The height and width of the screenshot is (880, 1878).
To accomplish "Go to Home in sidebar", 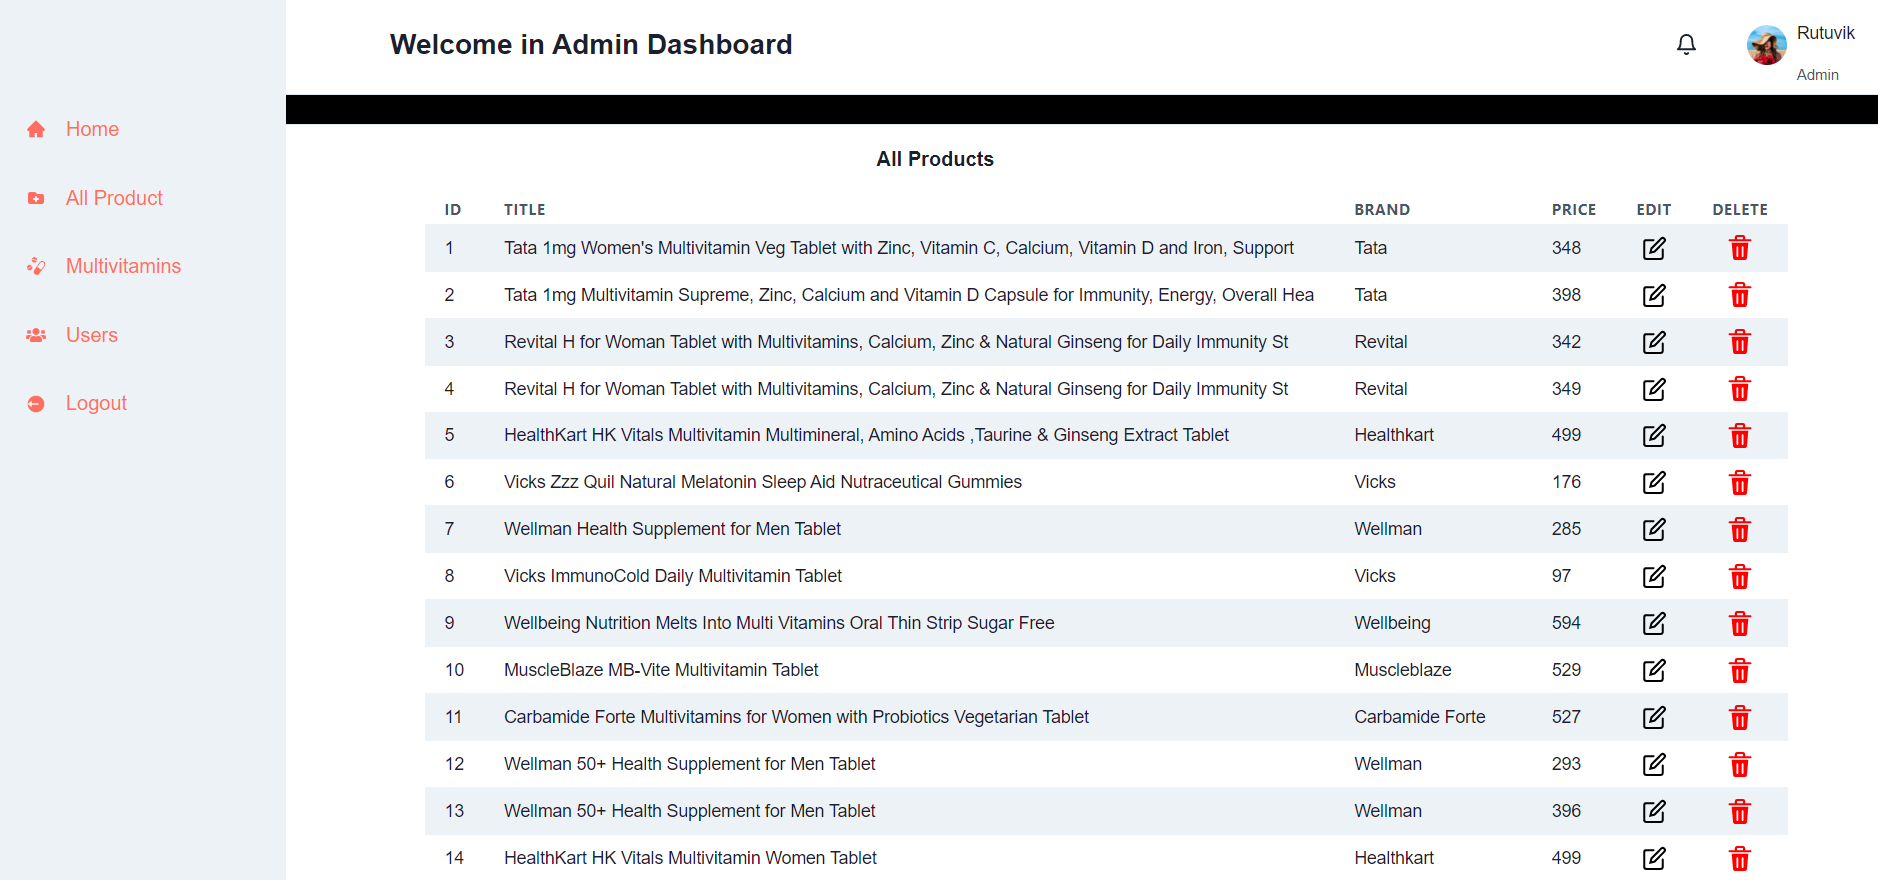I will point(92,129).
